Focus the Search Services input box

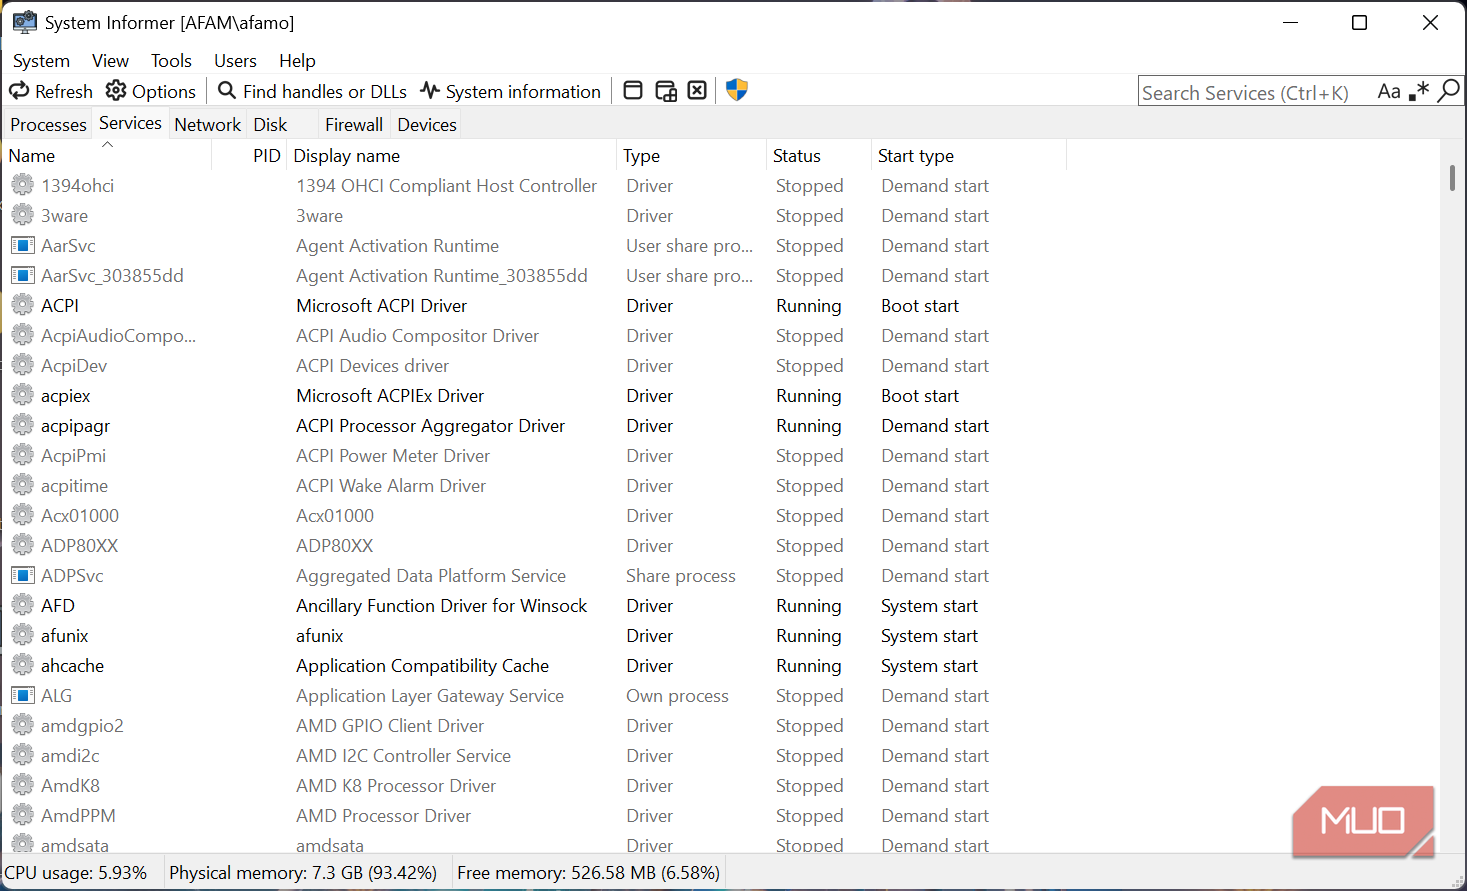tap(1255, 92)
